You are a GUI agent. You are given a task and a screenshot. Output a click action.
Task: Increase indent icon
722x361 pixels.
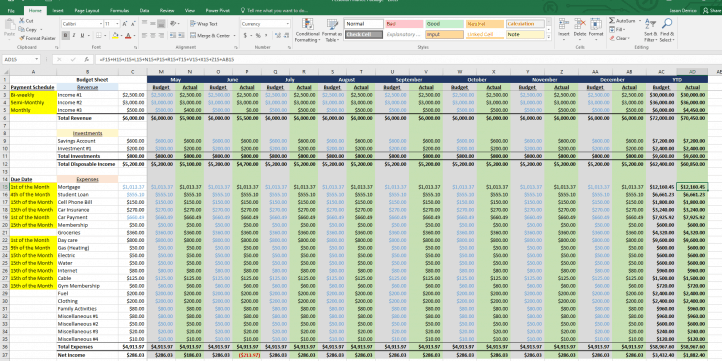point(180,35)
